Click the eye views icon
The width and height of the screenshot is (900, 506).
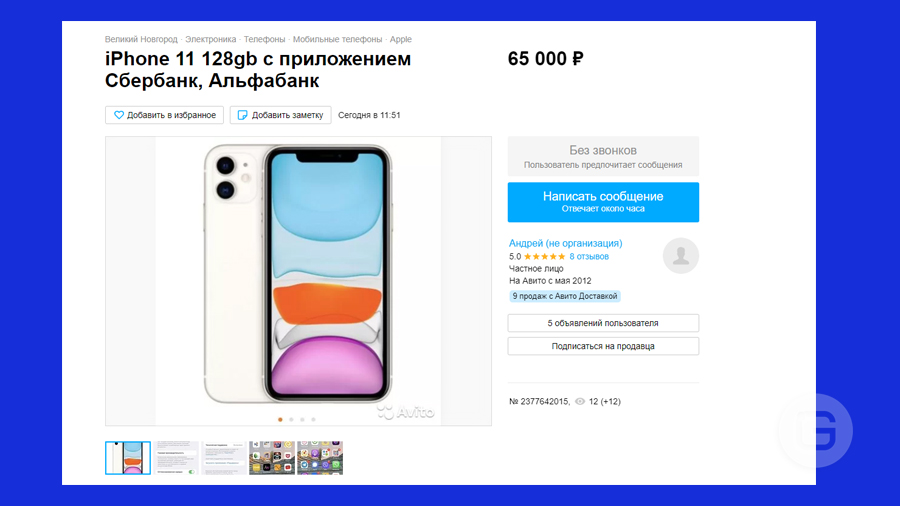coord(580,402)
